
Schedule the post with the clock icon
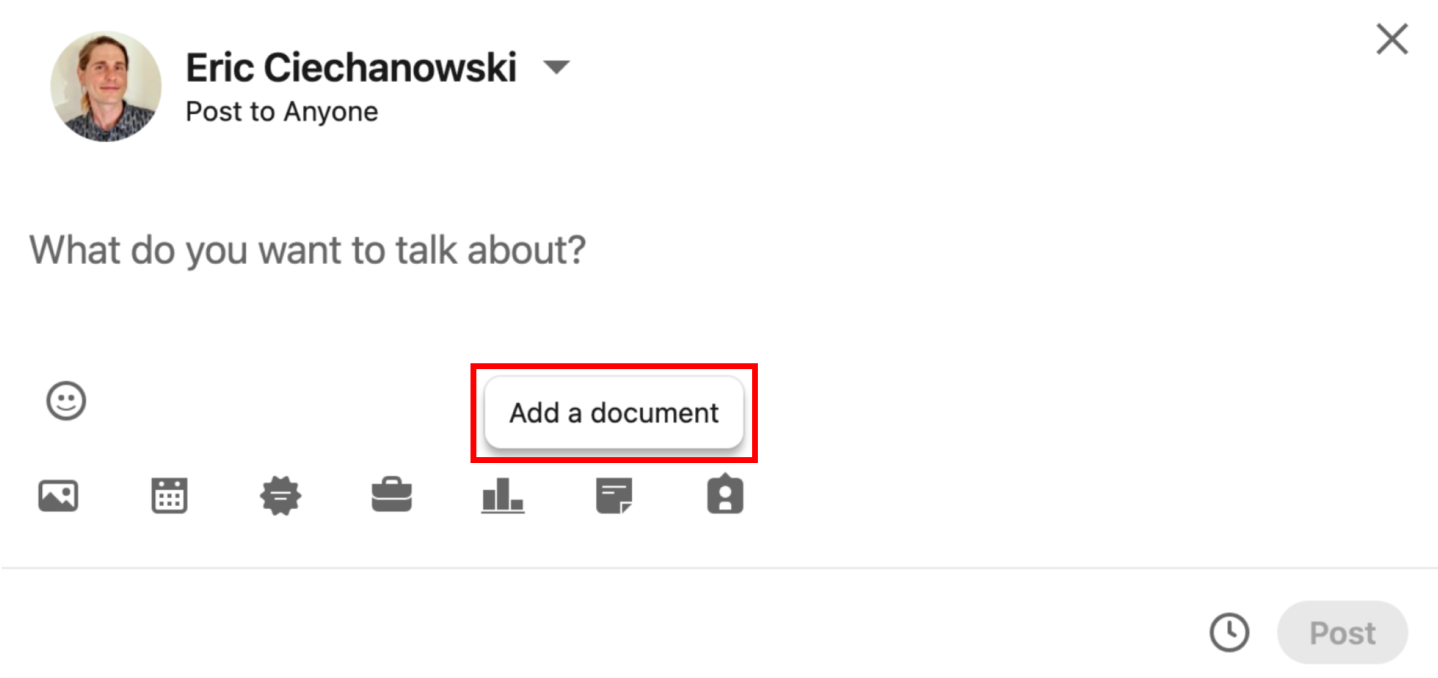1229,632
